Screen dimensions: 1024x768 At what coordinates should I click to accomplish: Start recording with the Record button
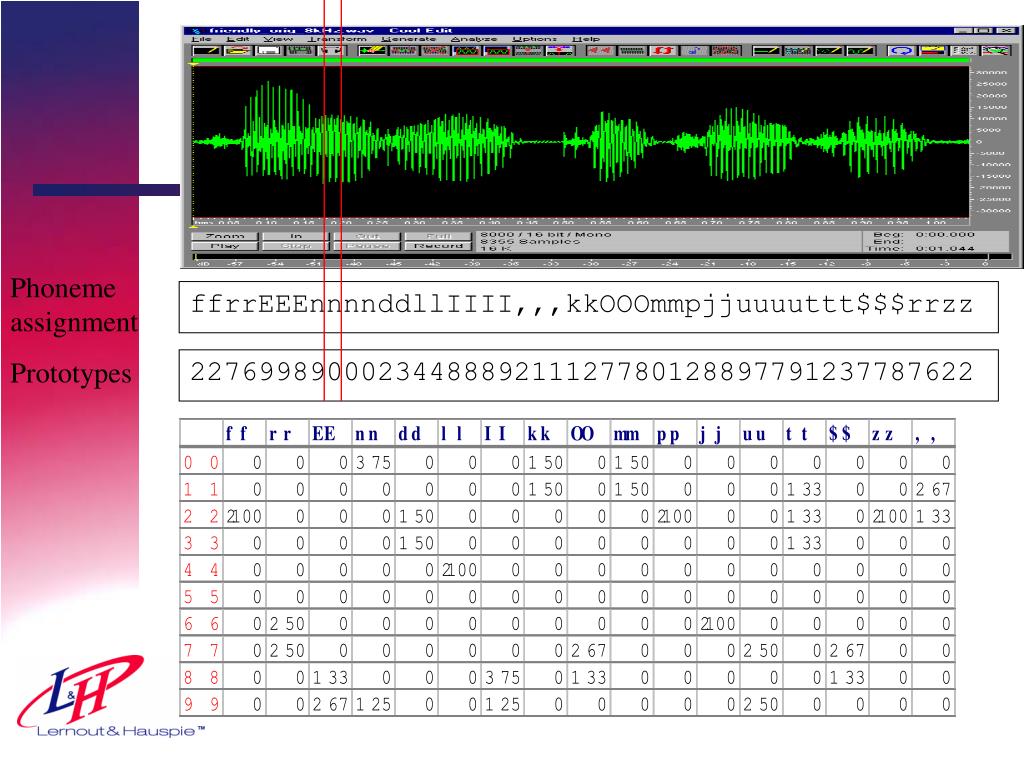[438, 246]
